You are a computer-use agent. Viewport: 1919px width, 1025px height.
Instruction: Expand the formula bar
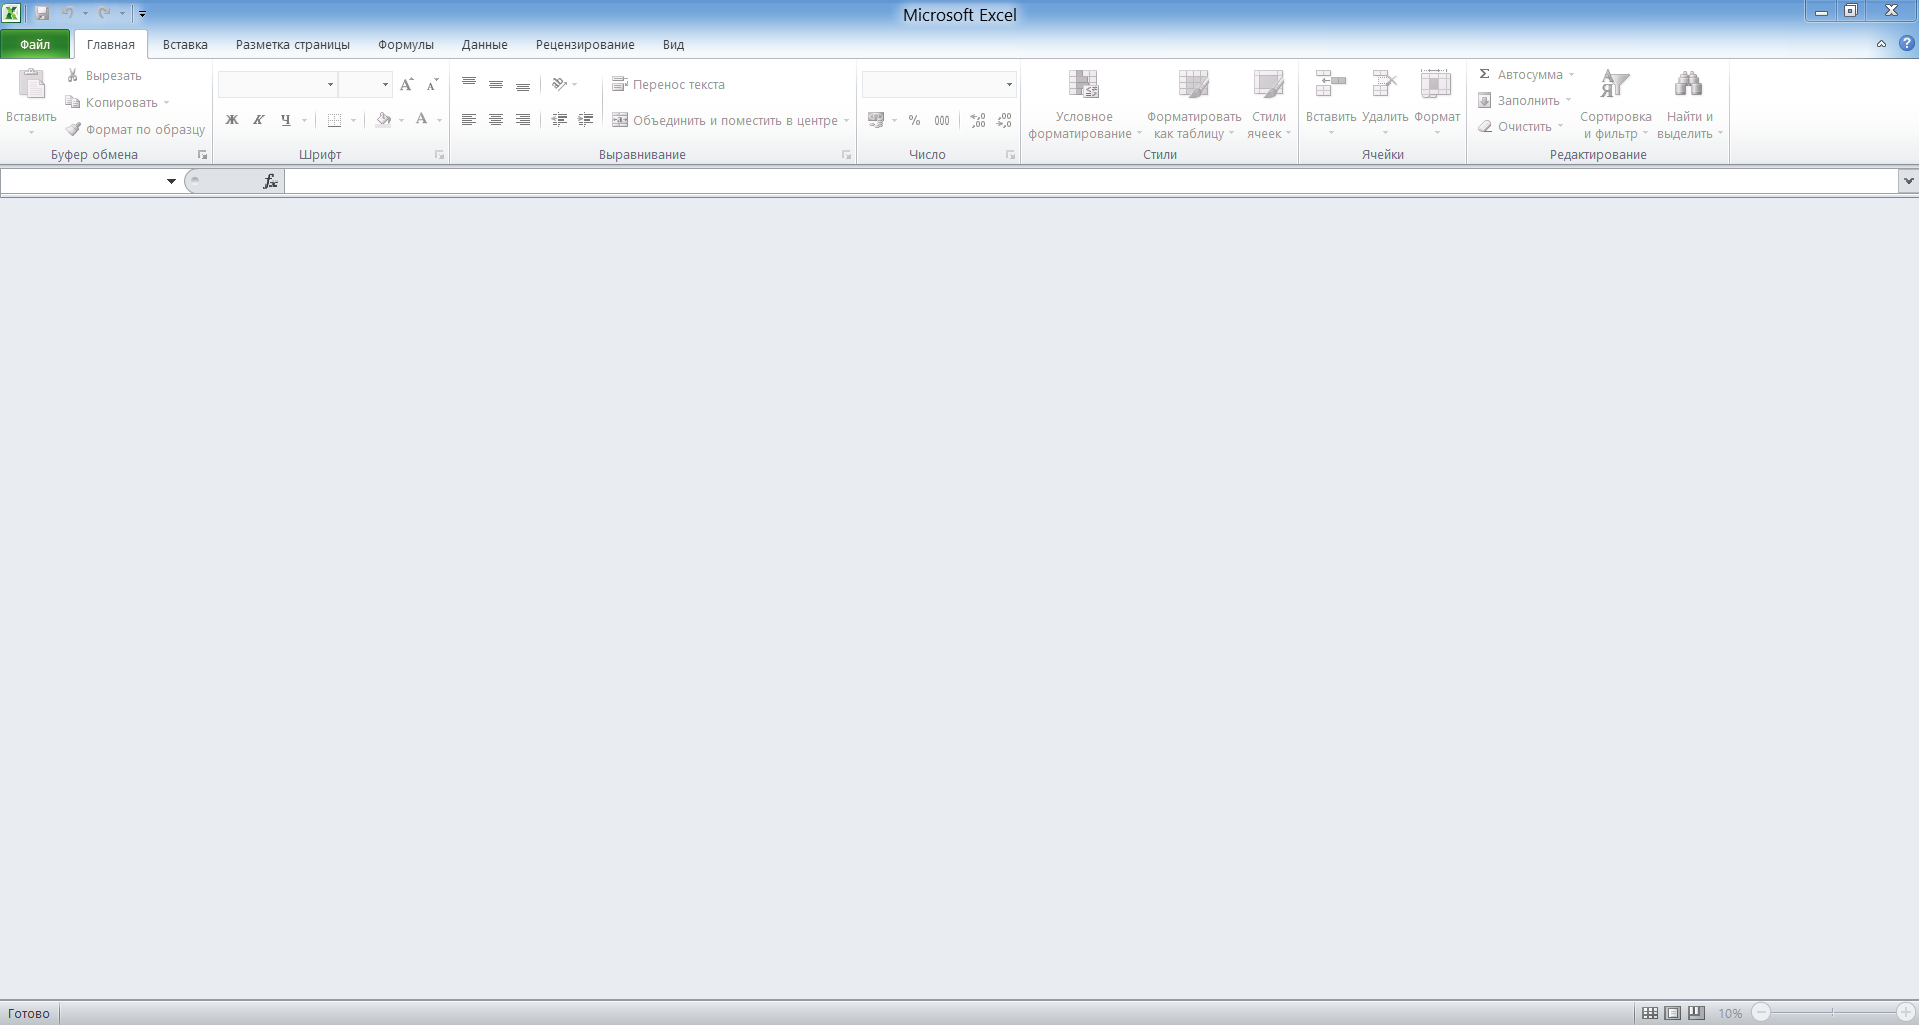click(1908, 181)
